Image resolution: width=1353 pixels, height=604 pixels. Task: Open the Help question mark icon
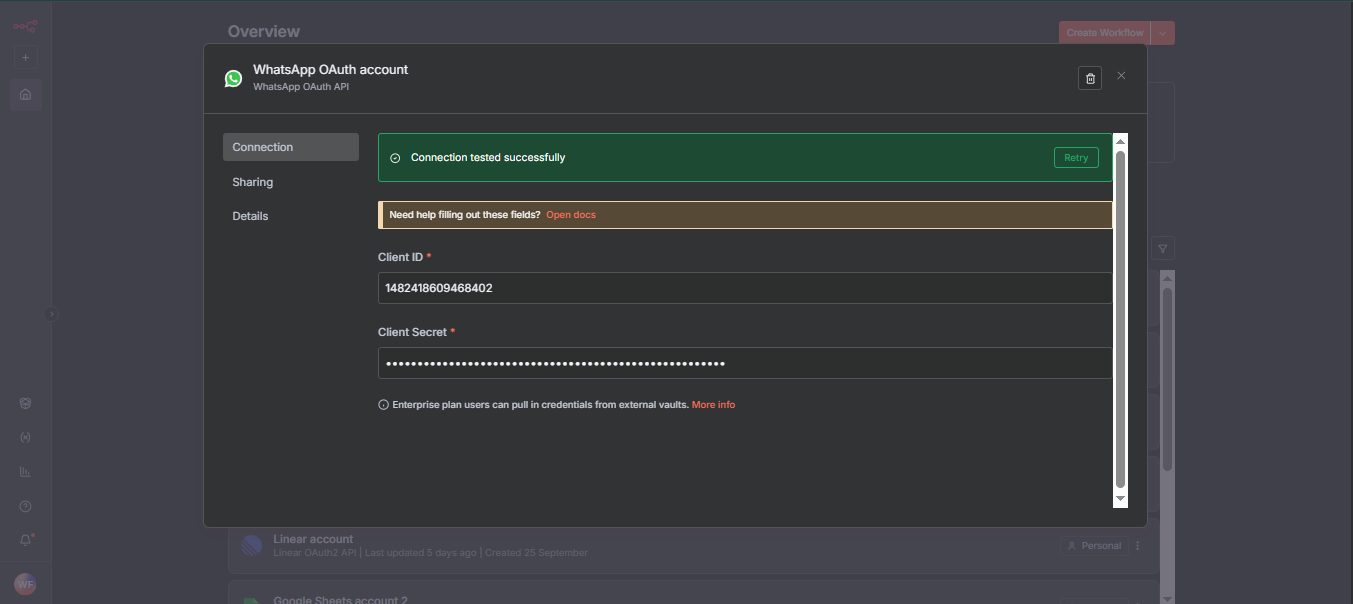click(26, 507)
